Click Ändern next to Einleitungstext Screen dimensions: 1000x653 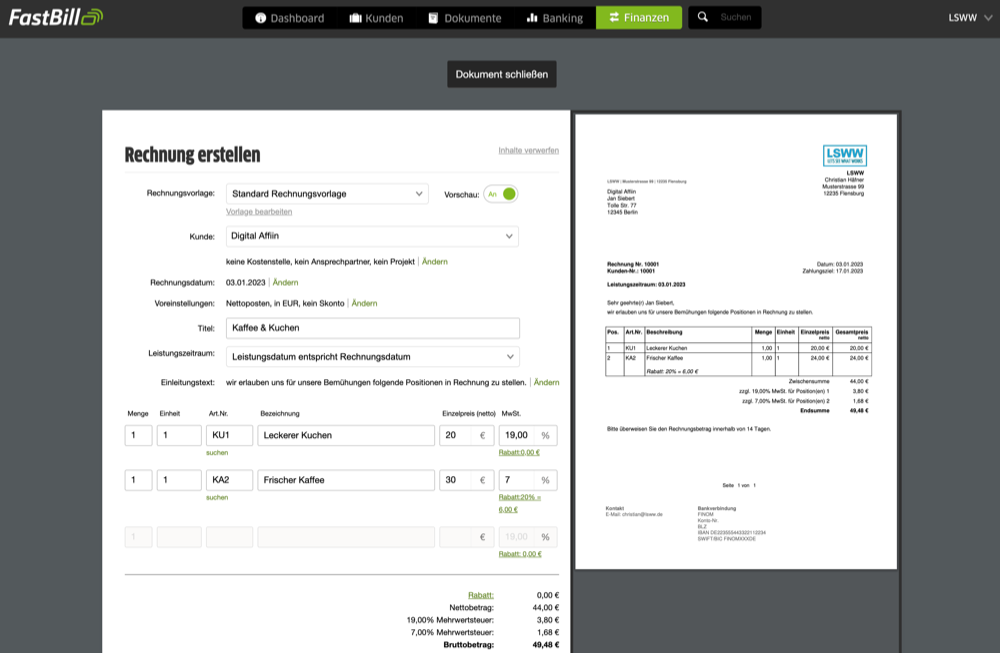point(546,383)
